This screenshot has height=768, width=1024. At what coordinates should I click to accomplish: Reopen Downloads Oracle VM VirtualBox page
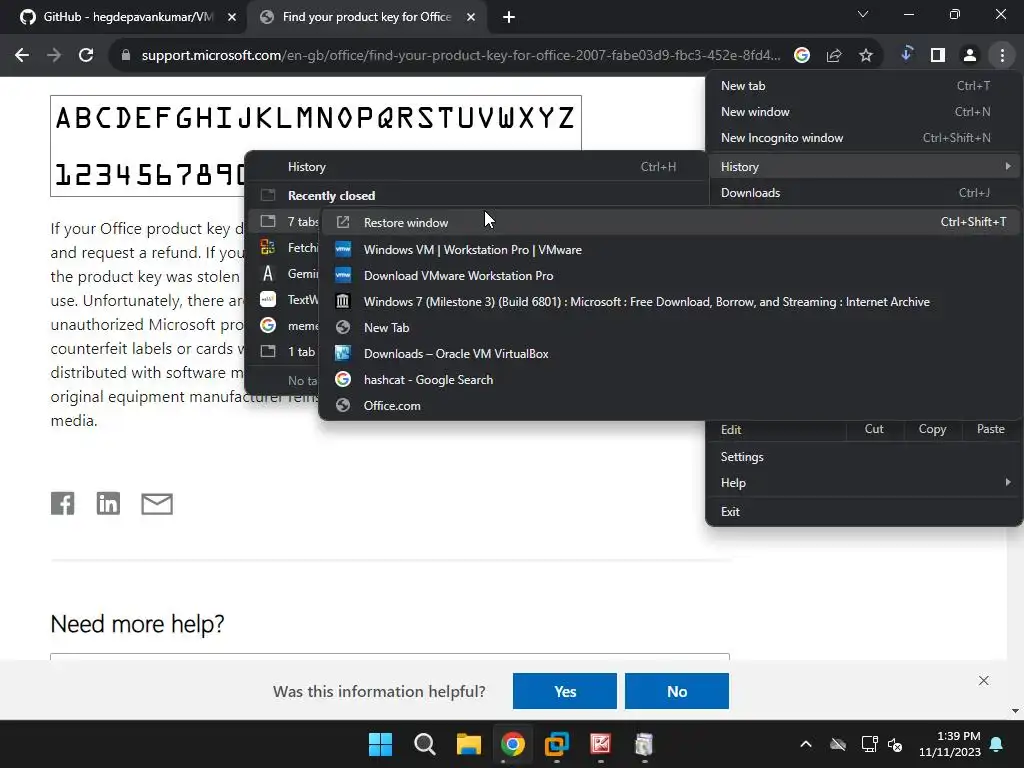coord(671,354)
